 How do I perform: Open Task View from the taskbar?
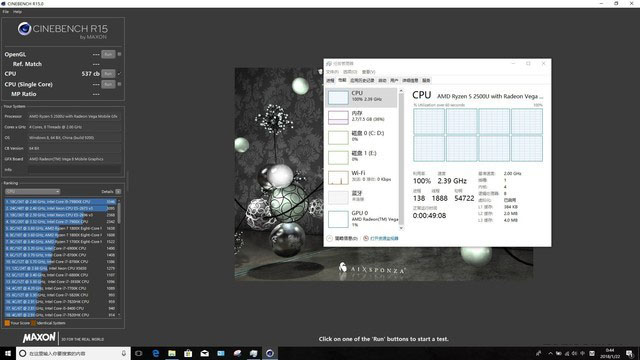click(138, 353)
